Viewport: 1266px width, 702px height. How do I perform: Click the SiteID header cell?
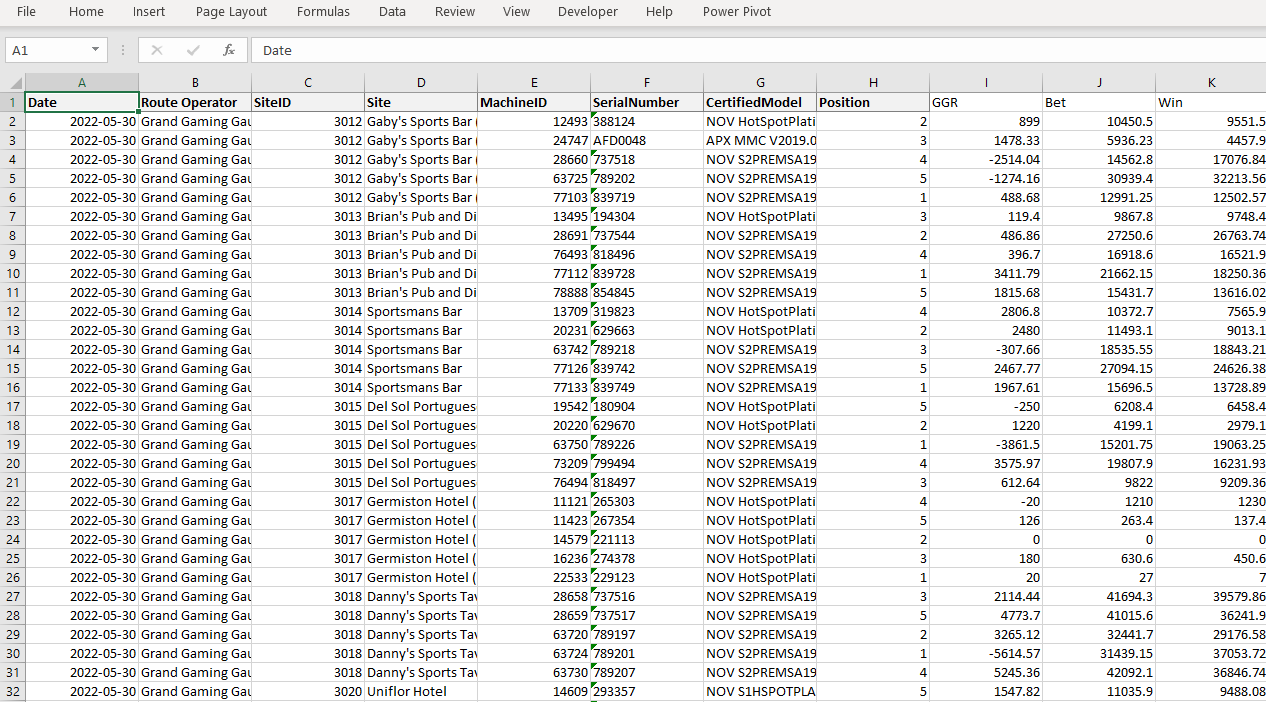point(308,102)
